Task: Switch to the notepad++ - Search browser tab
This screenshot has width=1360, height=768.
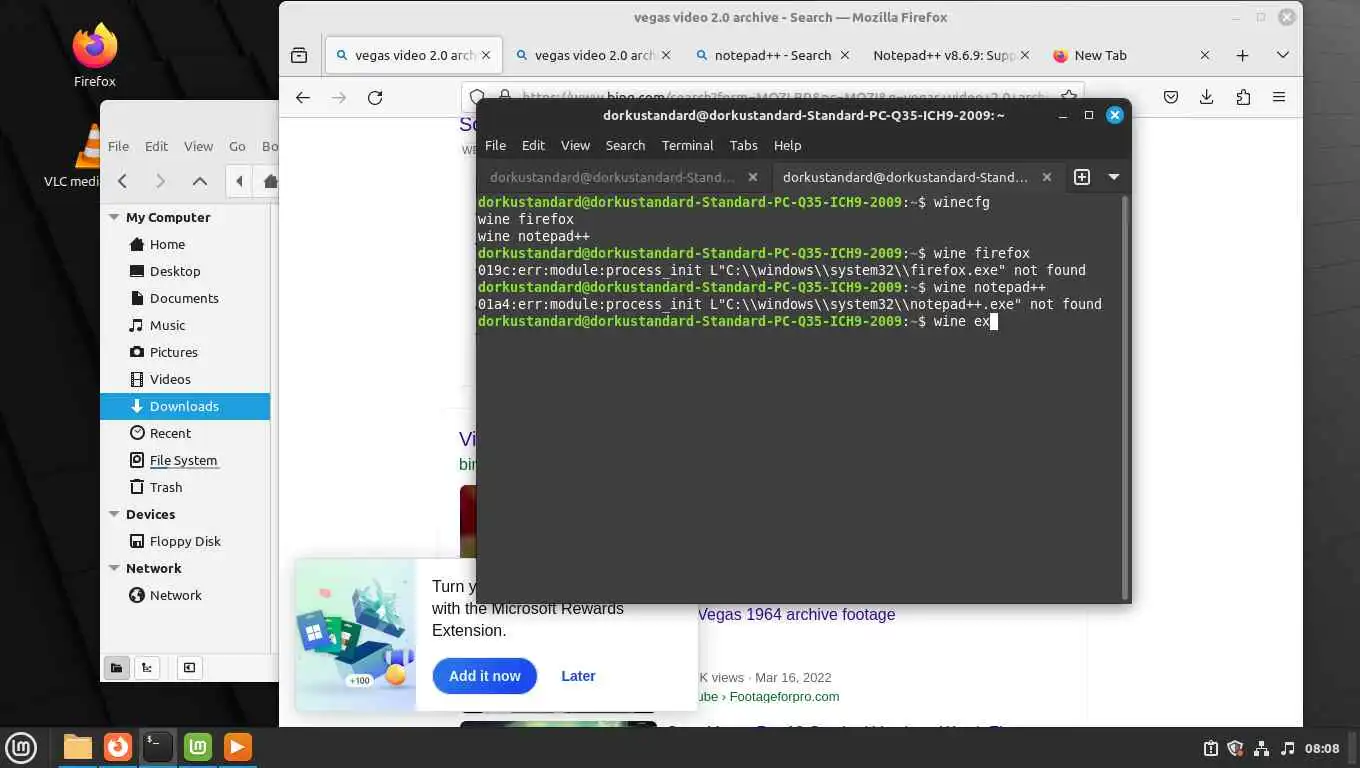Action: tap(773, 55)
